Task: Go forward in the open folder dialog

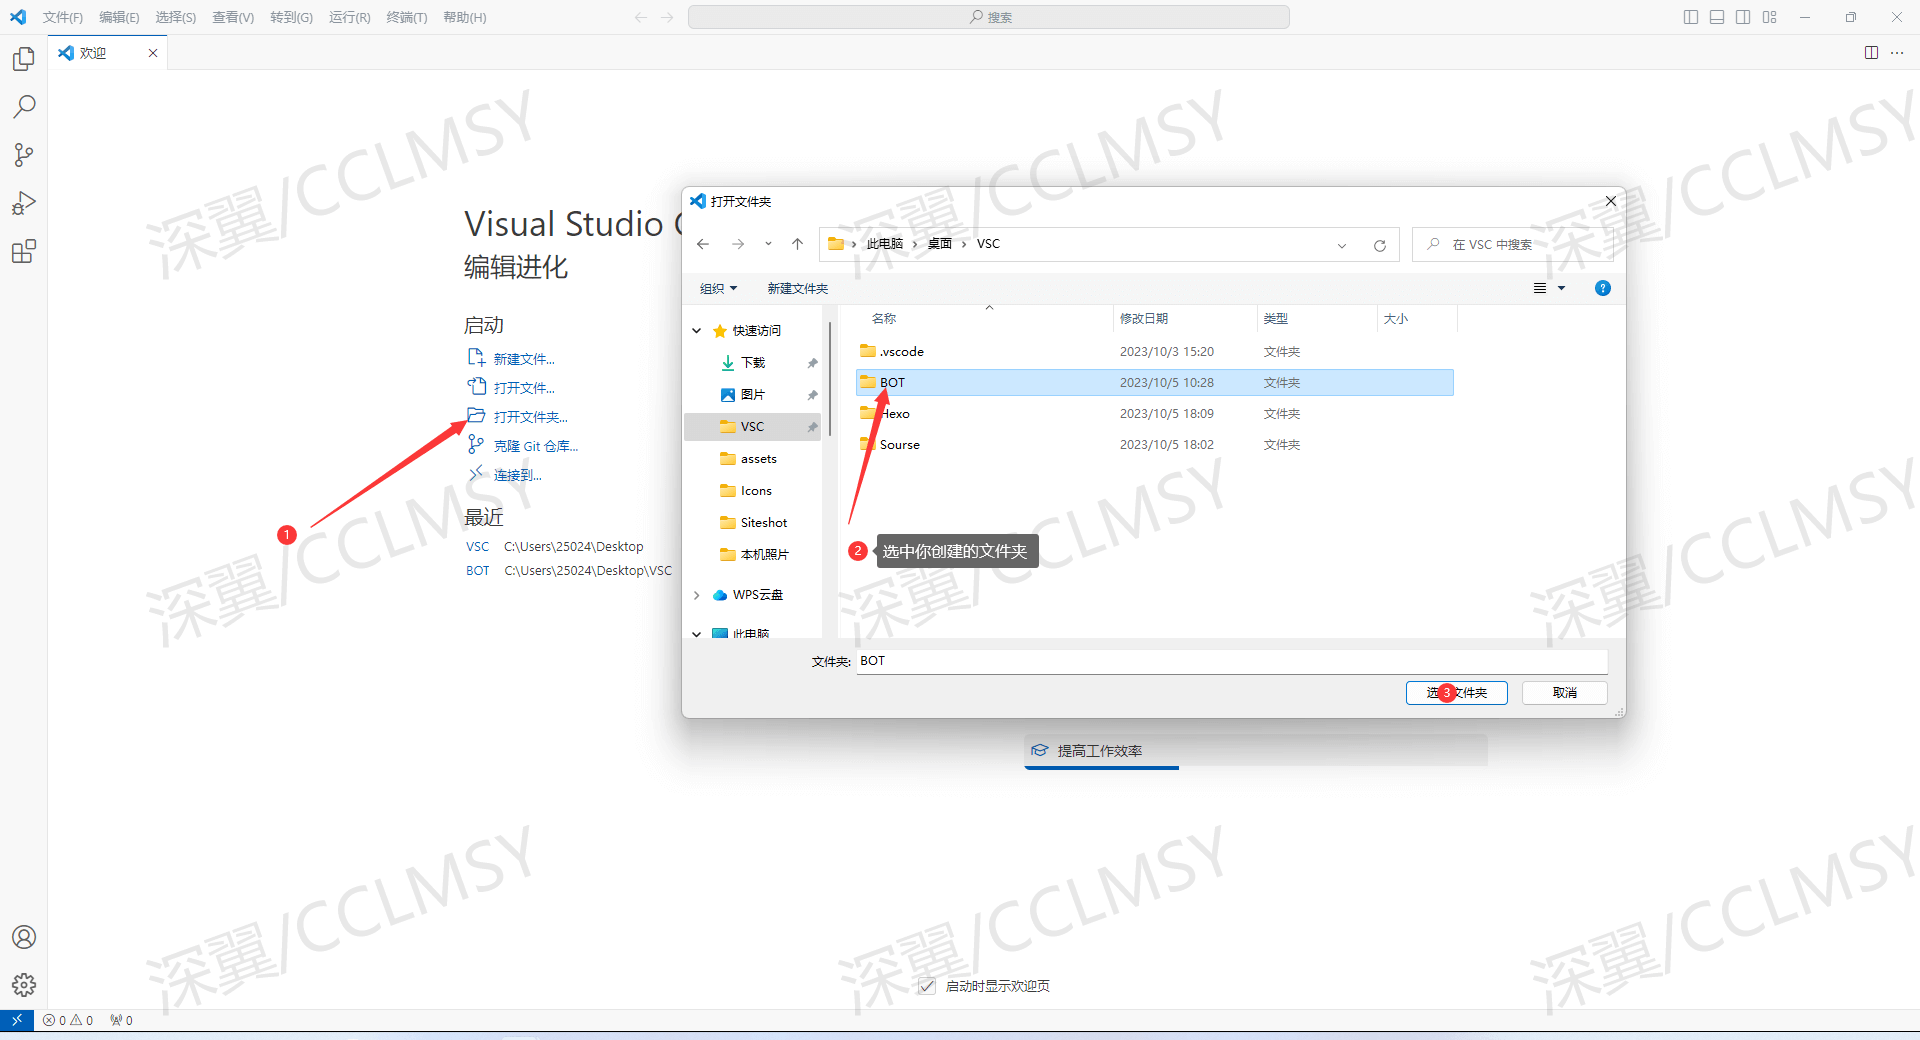Action: [738, 244]
